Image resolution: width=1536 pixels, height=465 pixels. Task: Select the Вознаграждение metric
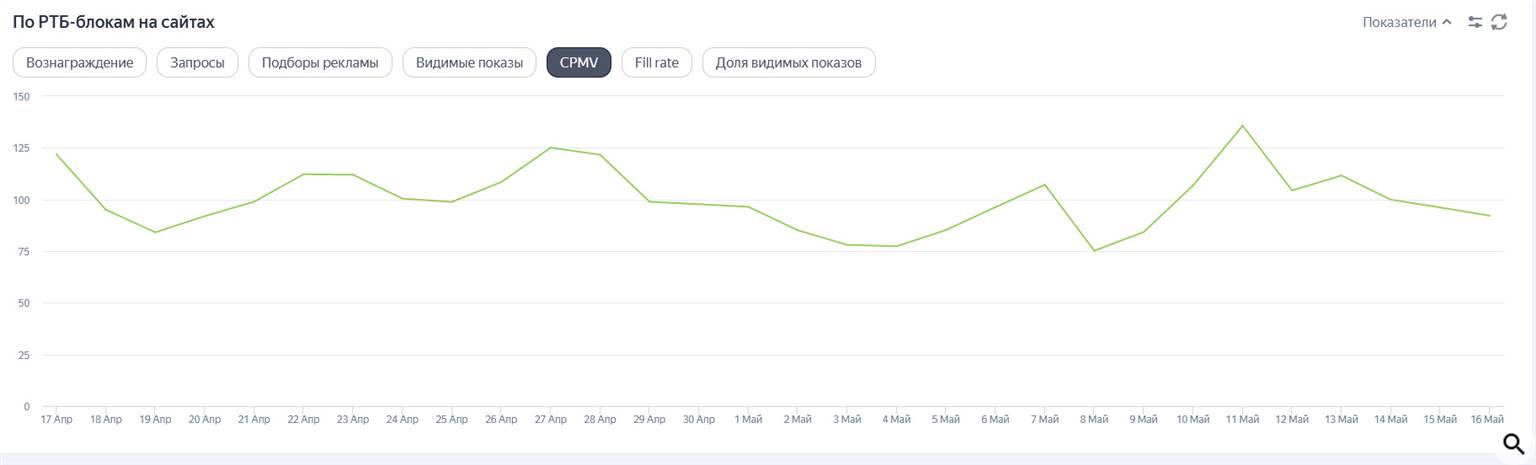(x=80, y=63)
